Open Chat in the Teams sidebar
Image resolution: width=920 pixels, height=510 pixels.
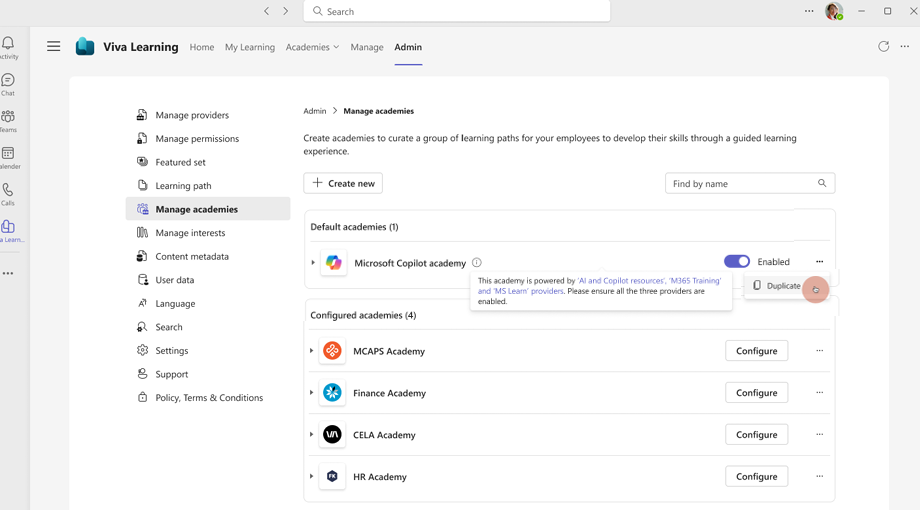point(8,84)
